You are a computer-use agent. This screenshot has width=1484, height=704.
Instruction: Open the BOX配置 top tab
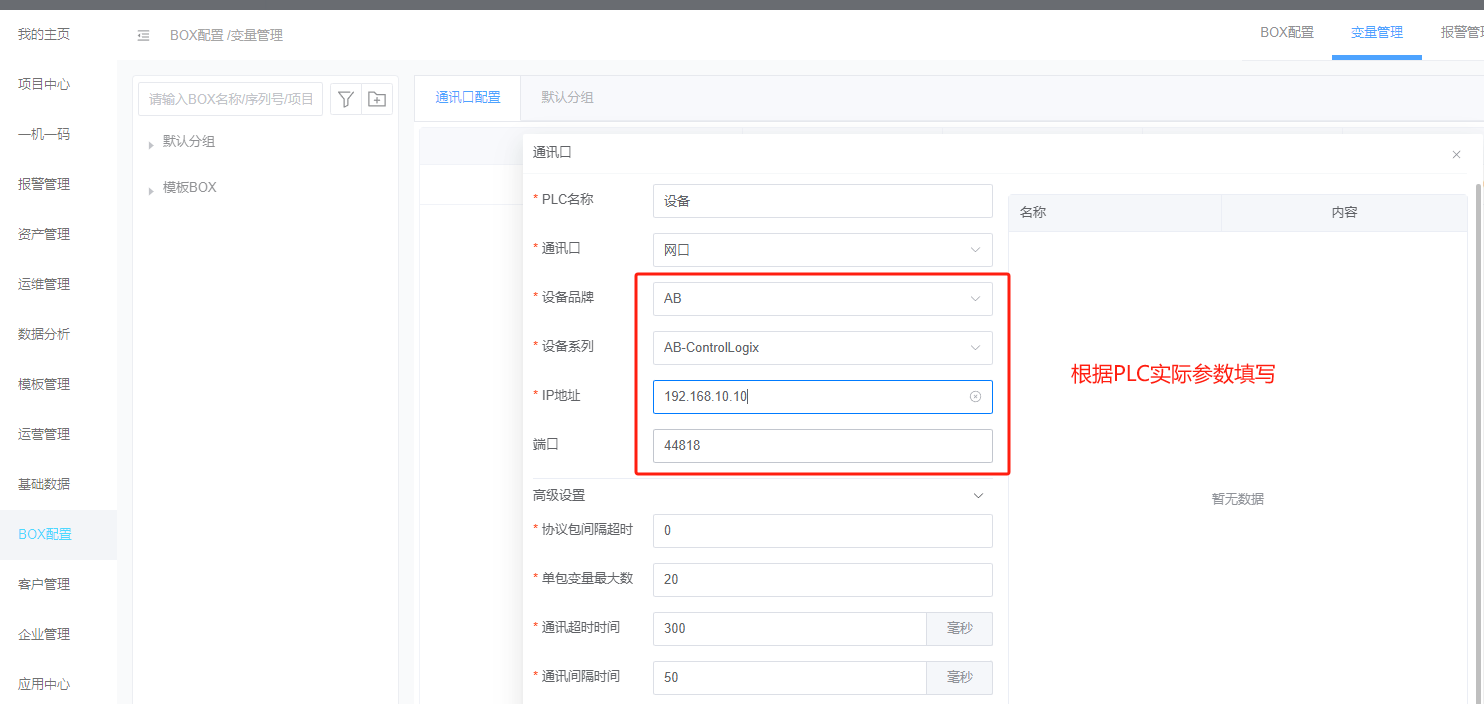(x=1287, y=32)
